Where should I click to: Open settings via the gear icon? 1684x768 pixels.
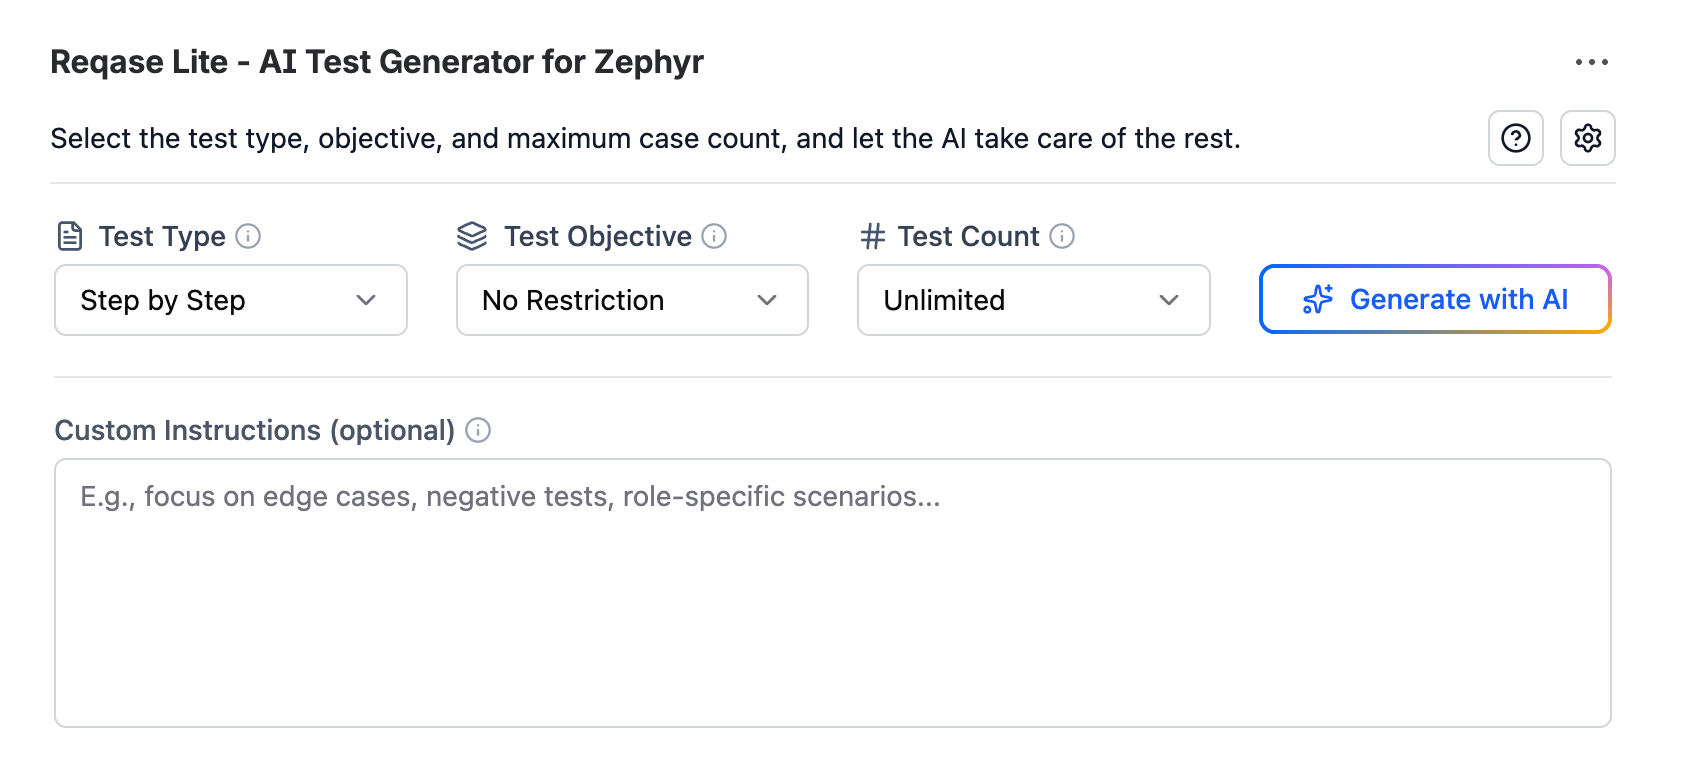coord(1588,138)
